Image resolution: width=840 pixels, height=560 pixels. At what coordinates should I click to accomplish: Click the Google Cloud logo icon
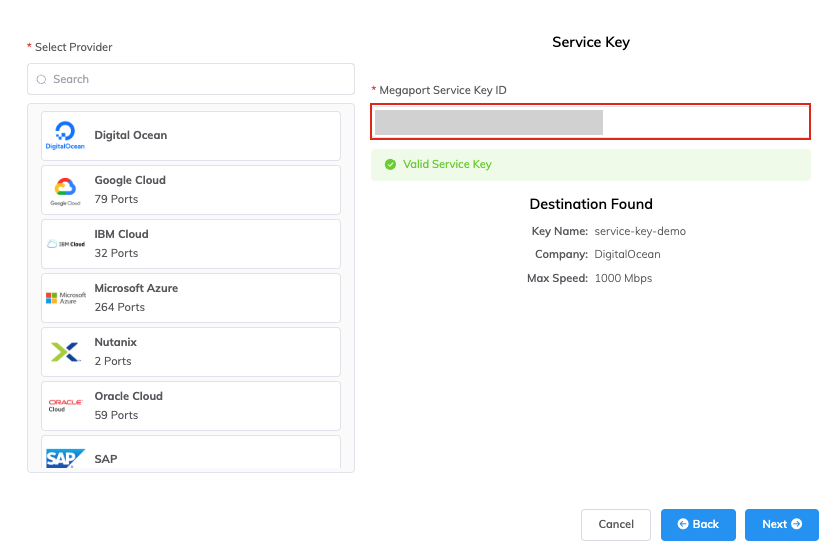(65, 189)
